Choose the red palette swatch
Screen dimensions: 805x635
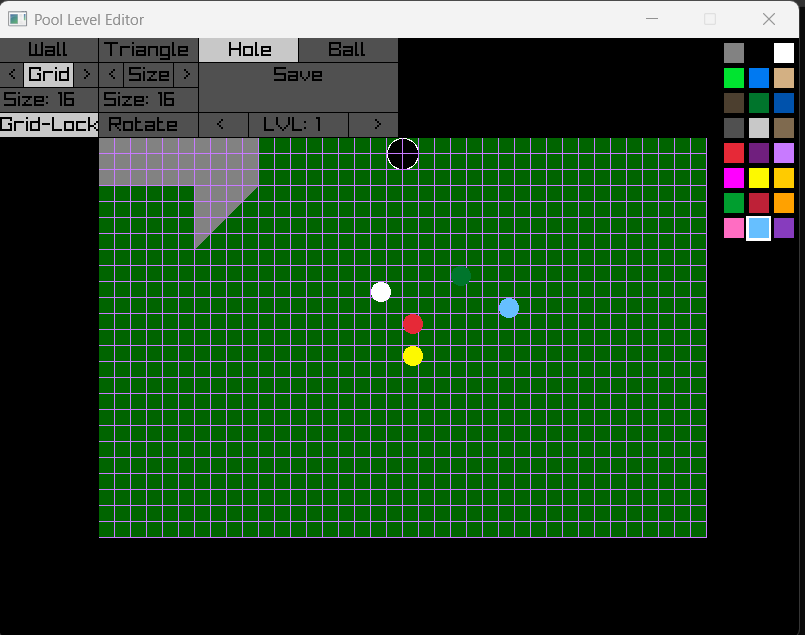pyautogui.click(x=734, y=153)
